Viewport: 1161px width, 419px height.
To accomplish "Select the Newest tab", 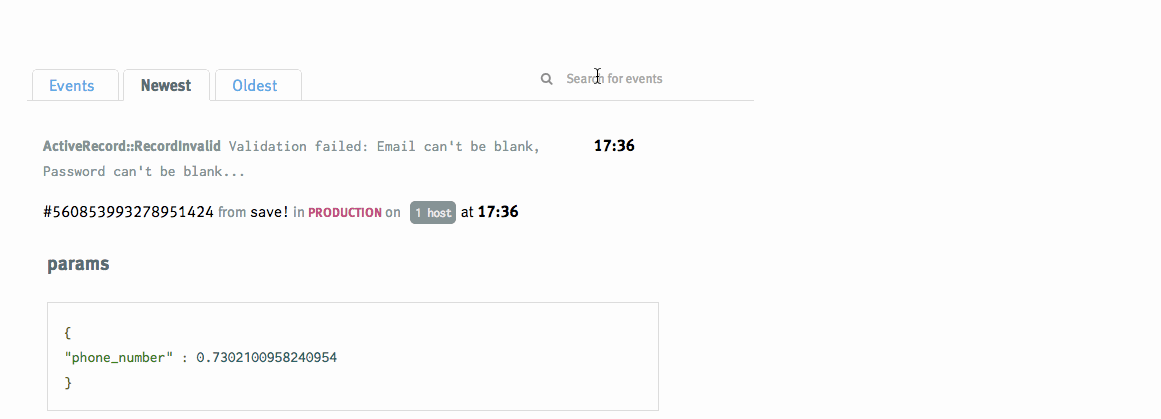I will (166, 86).
